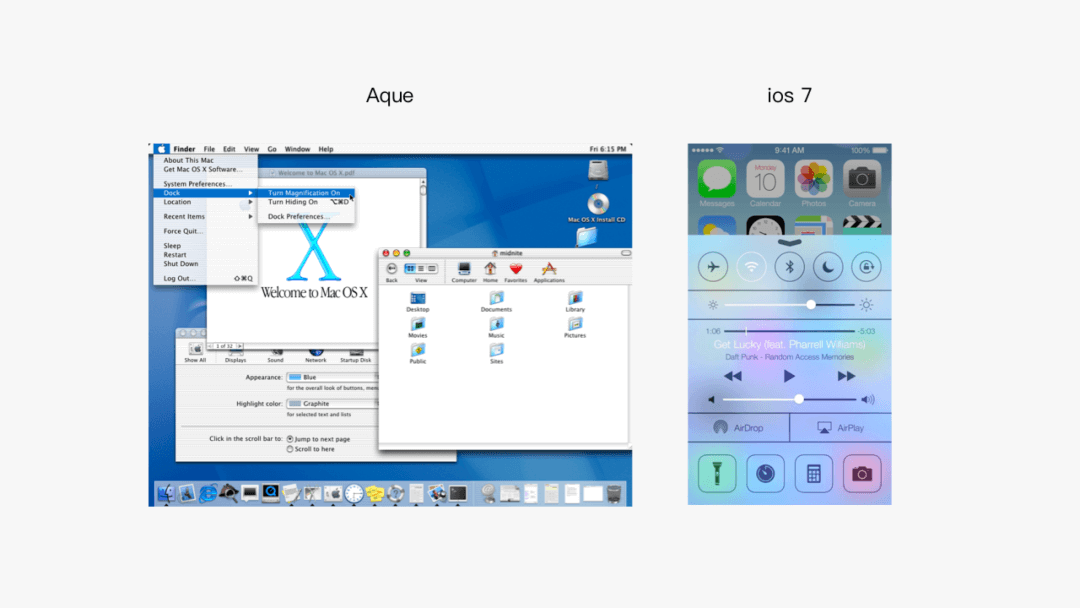
Task: Open Finder menu in menu bar
Action: tap(184, 149)
